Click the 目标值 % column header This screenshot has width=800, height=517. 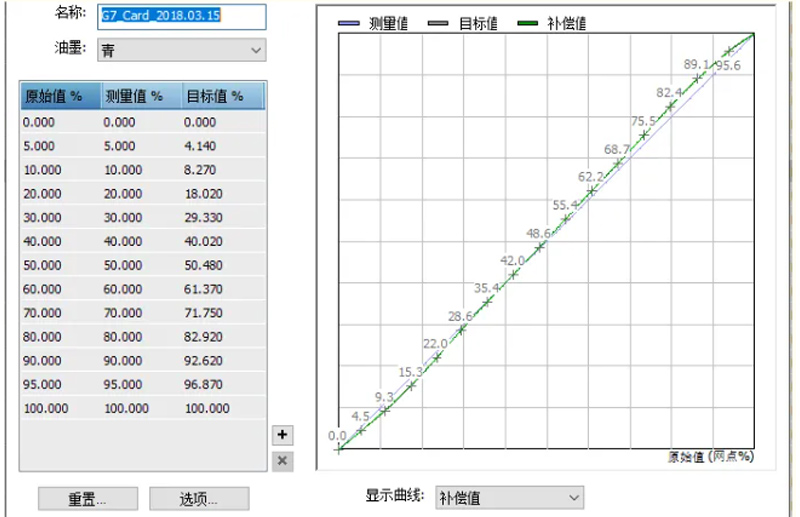coord(222,96)
